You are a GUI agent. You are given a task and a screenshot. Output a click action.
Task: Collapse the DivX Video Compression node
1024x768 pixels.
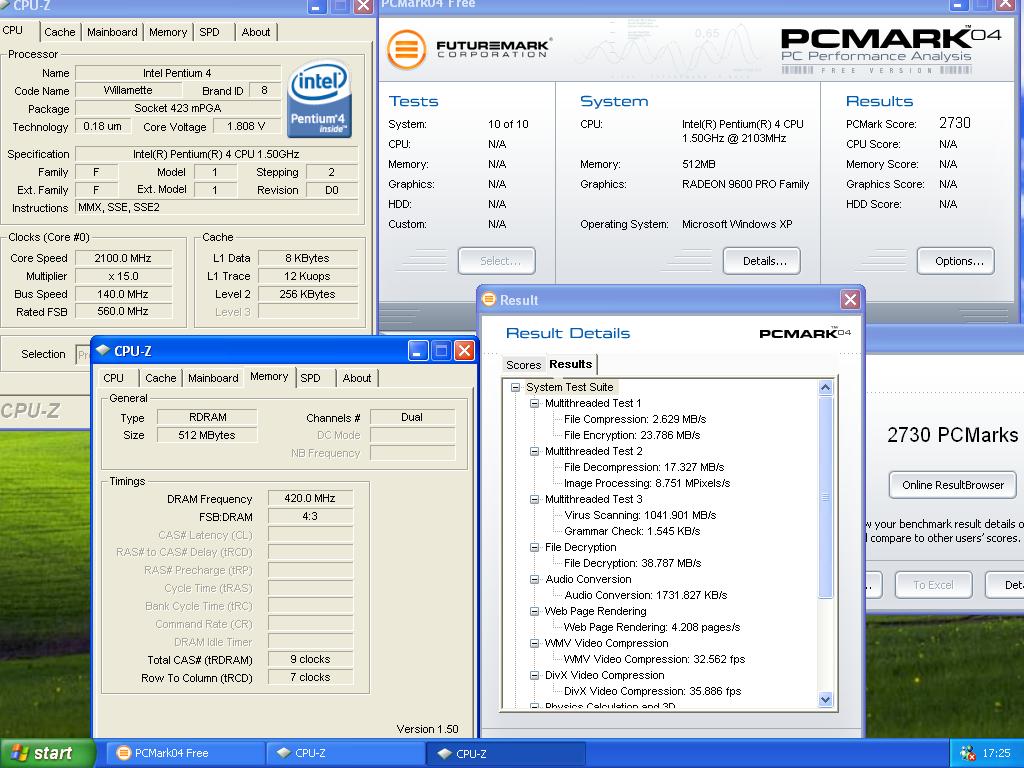coord(534,675)
